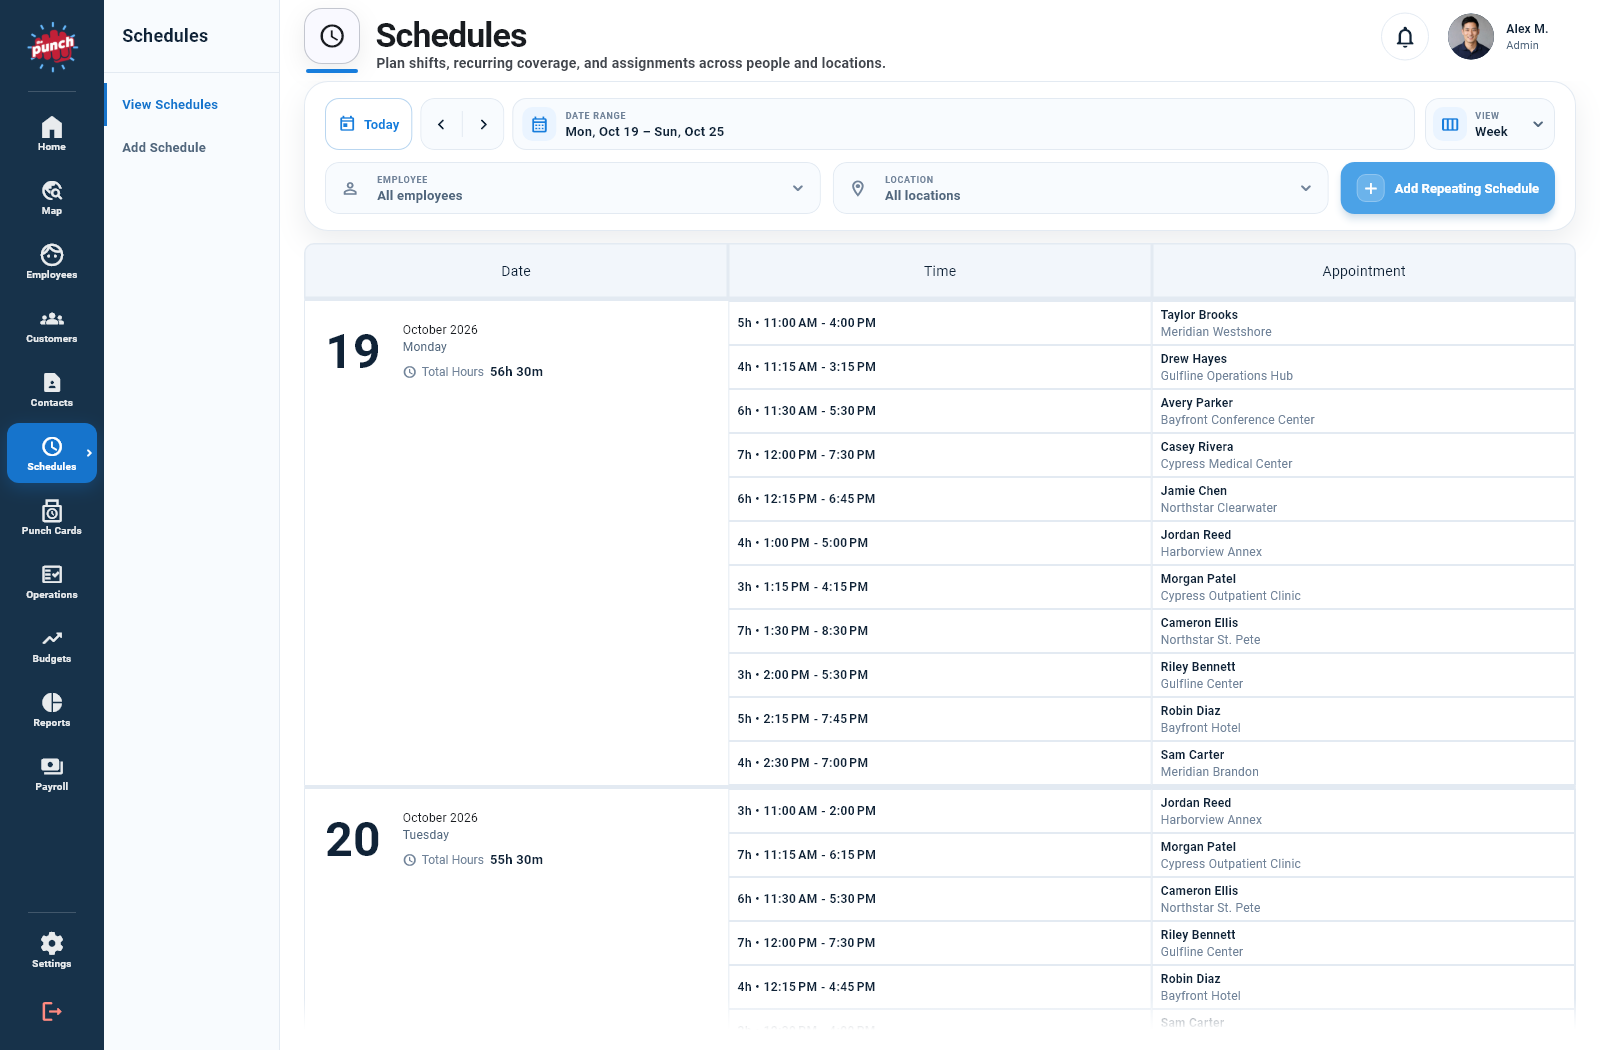1600x1050 pixels.
Task: Open the Map section
Action: (x=52, y=198)
